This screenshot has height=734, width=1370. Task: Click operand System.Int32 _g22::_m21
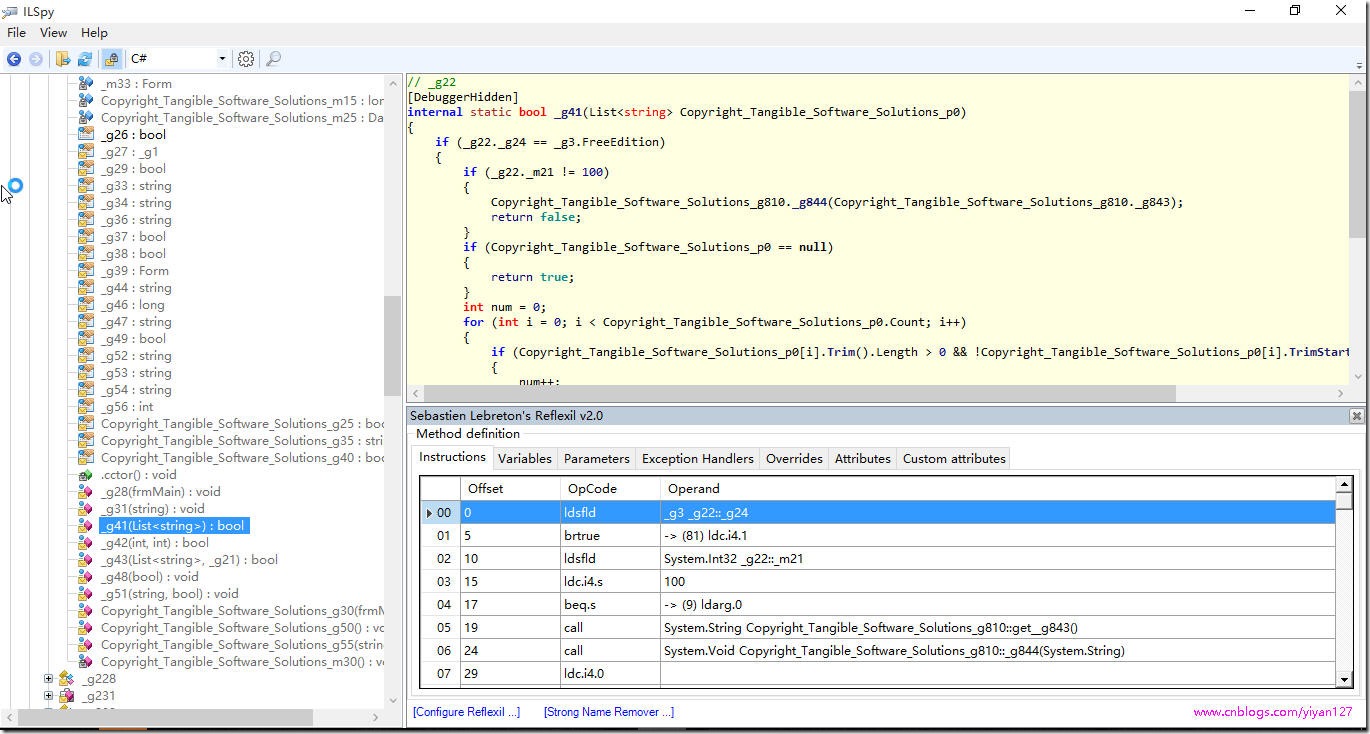point(733,559)
